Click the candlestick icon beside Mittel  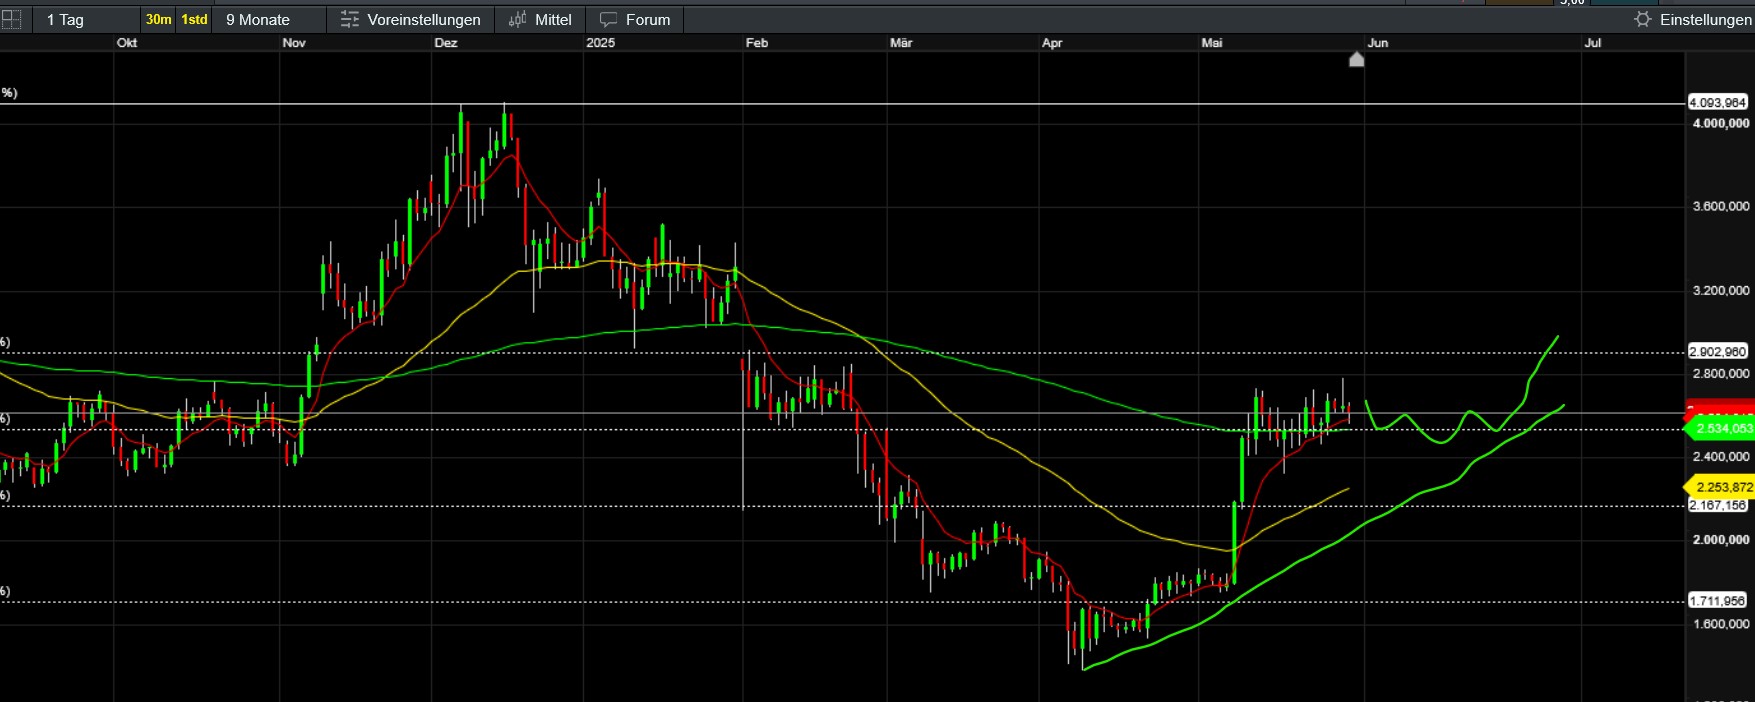pos(517,19)
